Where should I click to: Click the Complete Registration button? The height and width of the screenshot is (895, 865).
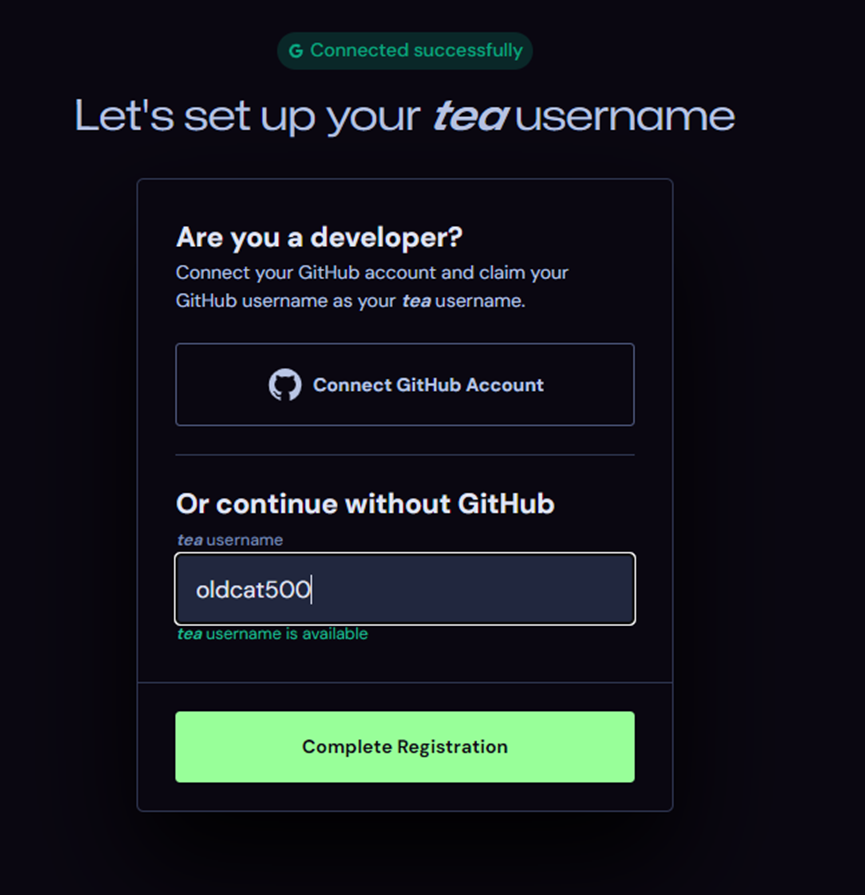click(405, 747)
